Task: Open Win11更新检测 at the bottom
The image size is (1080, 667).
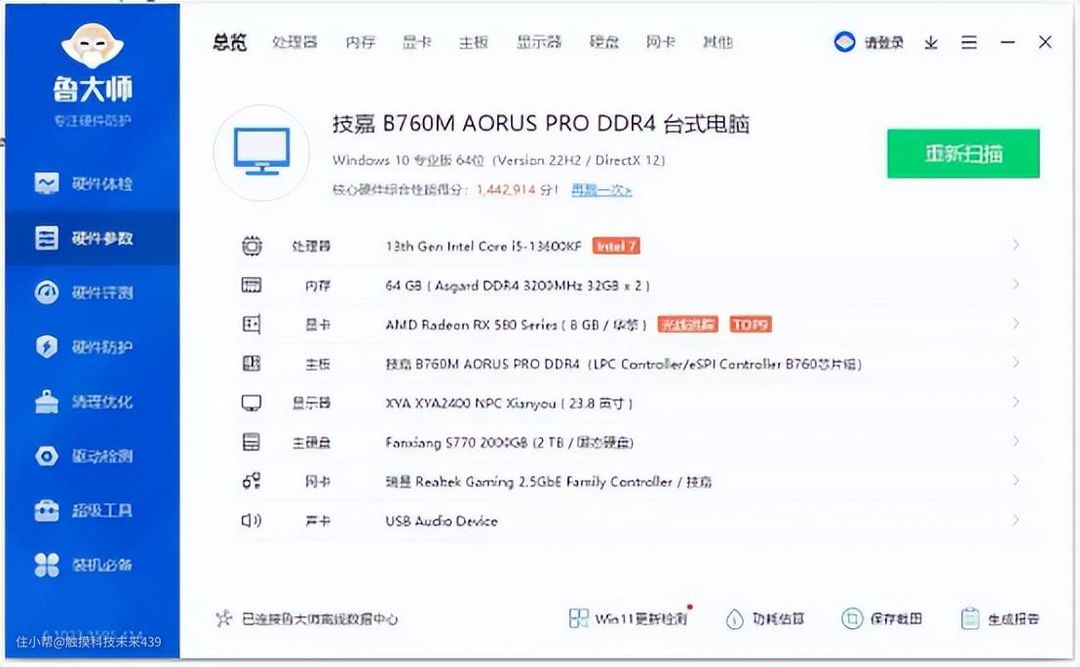Action: [x=629, y=618]
